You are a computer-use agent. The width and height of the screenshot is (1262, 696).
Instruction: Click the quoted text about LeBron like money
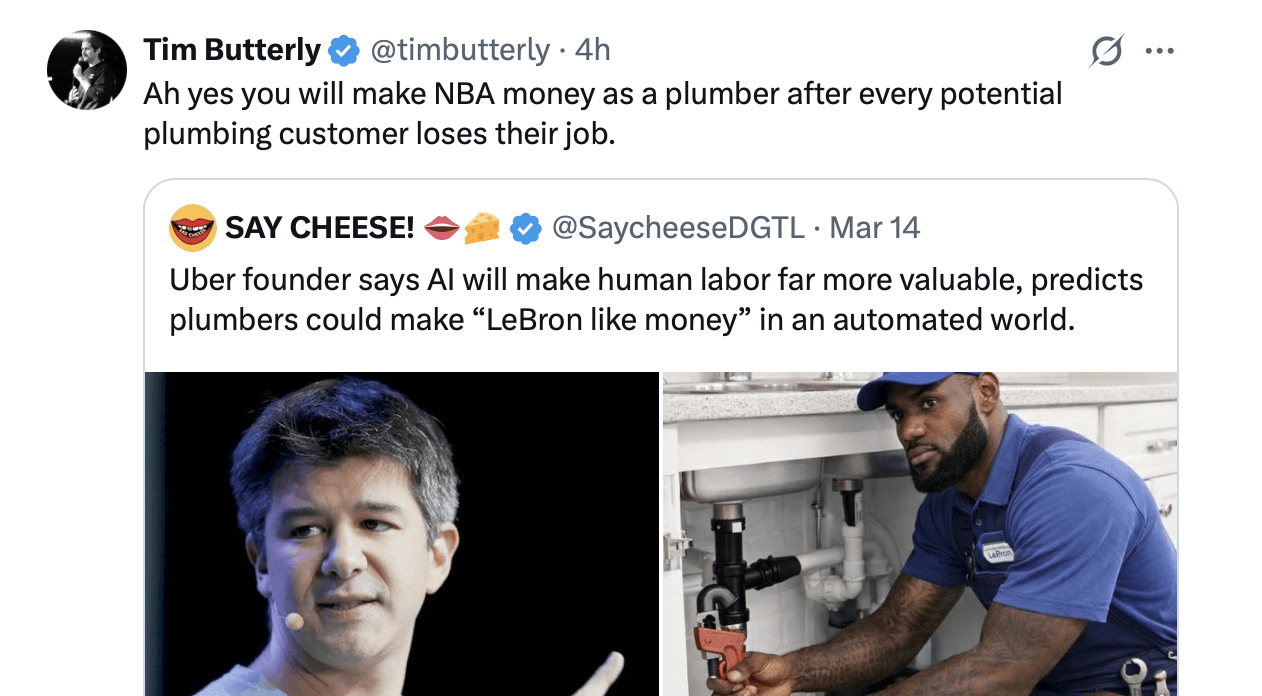(650, 300)
